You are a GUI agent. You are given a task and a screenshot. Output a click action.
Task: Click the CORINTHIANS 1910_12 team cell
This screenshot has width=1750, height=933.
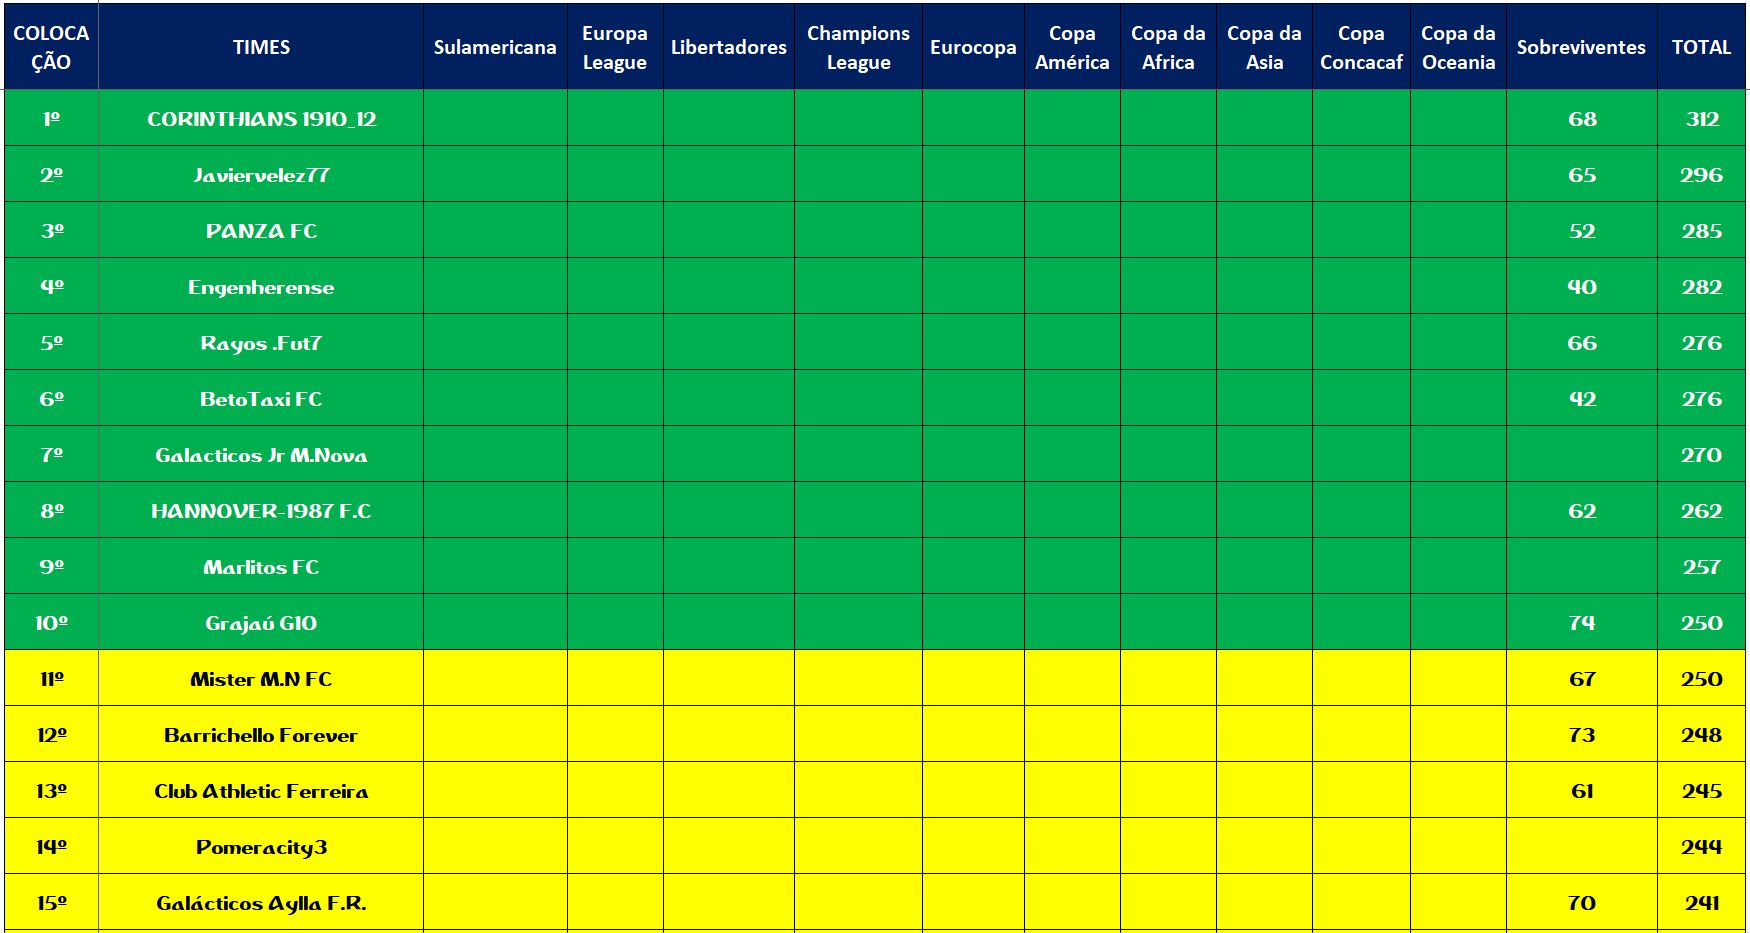261,119
